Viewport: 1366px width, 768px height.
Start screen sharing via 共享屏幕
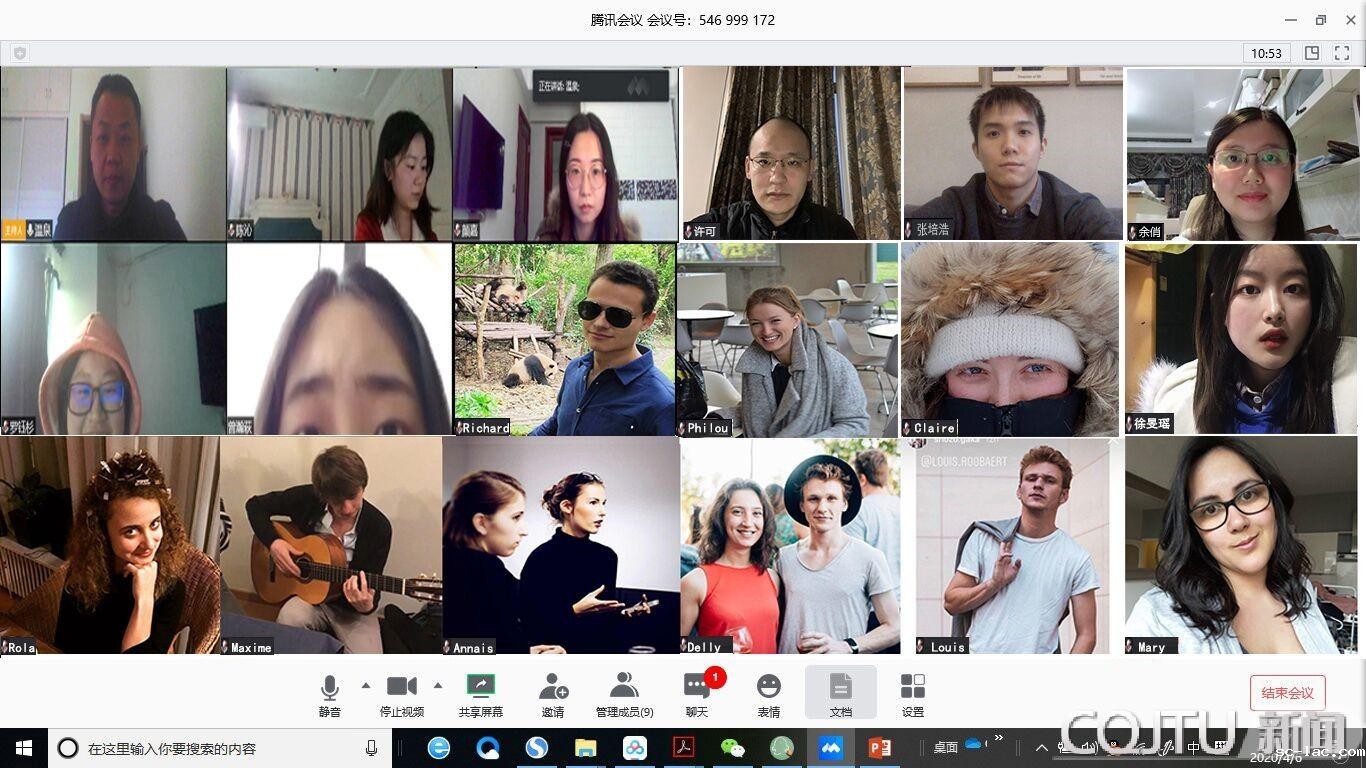[480, 692]
